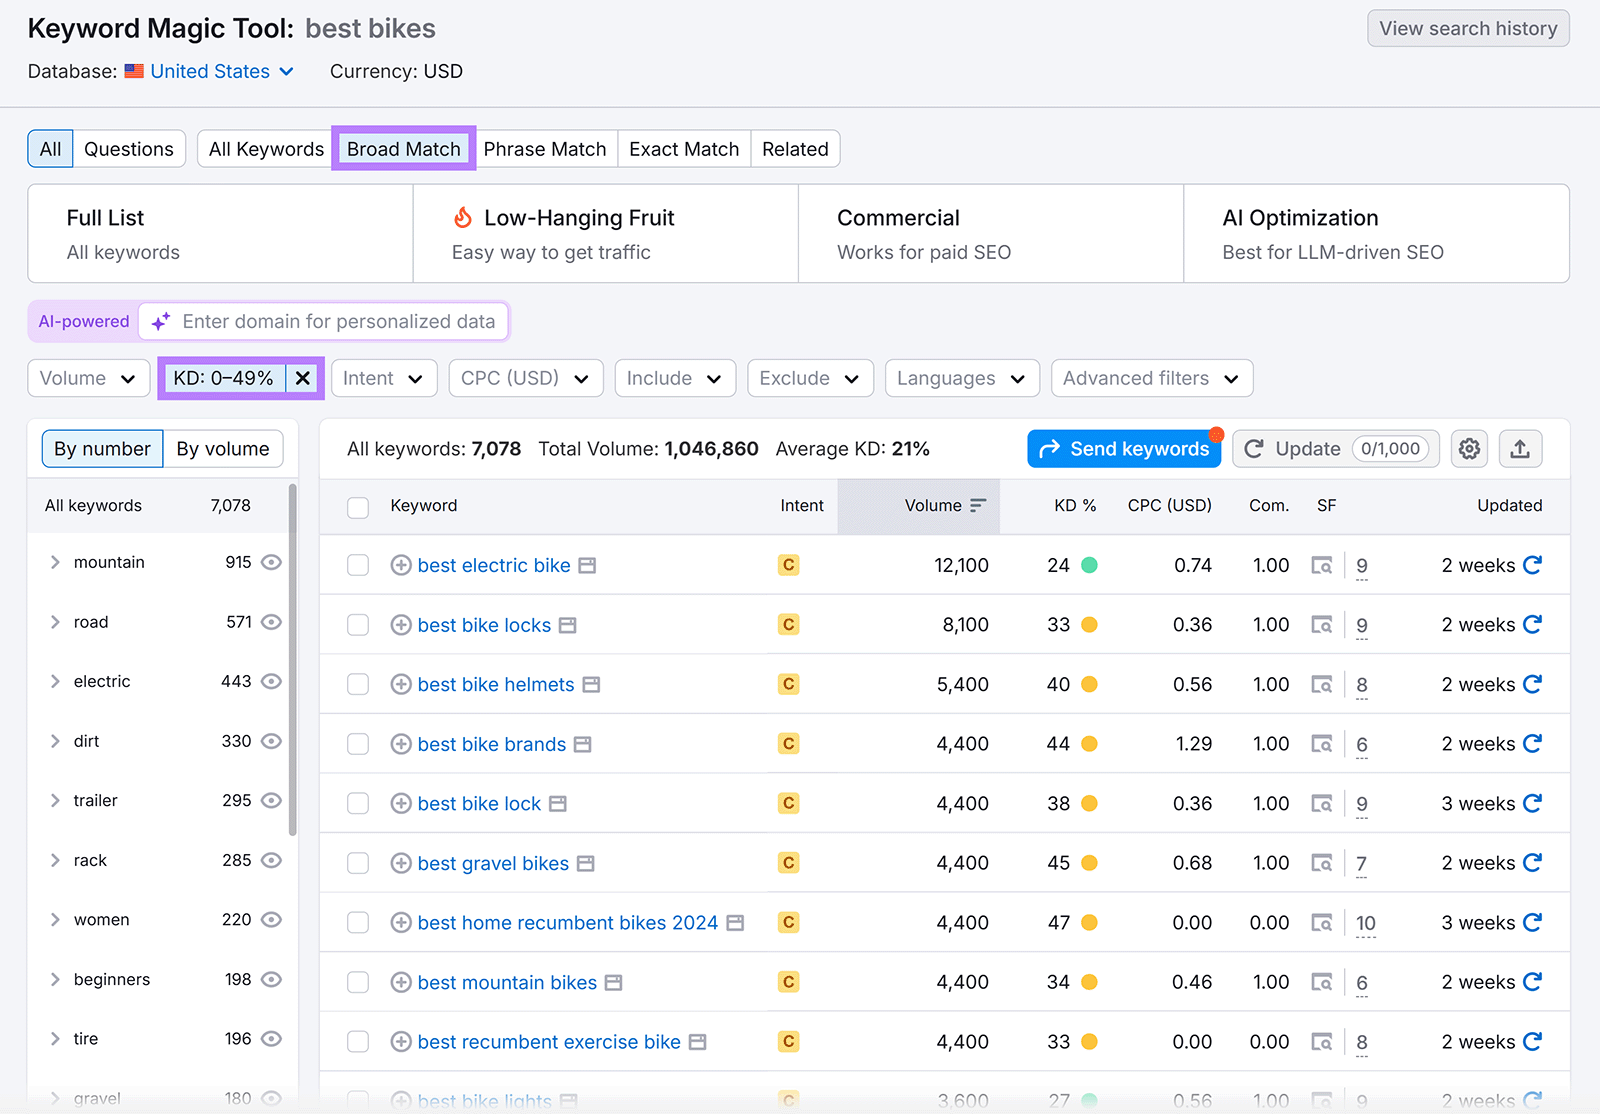This screenshot has height=1114, width=1600.
Task: Hide the mountain keyword group via eye icon
Action: click(271, 562)
